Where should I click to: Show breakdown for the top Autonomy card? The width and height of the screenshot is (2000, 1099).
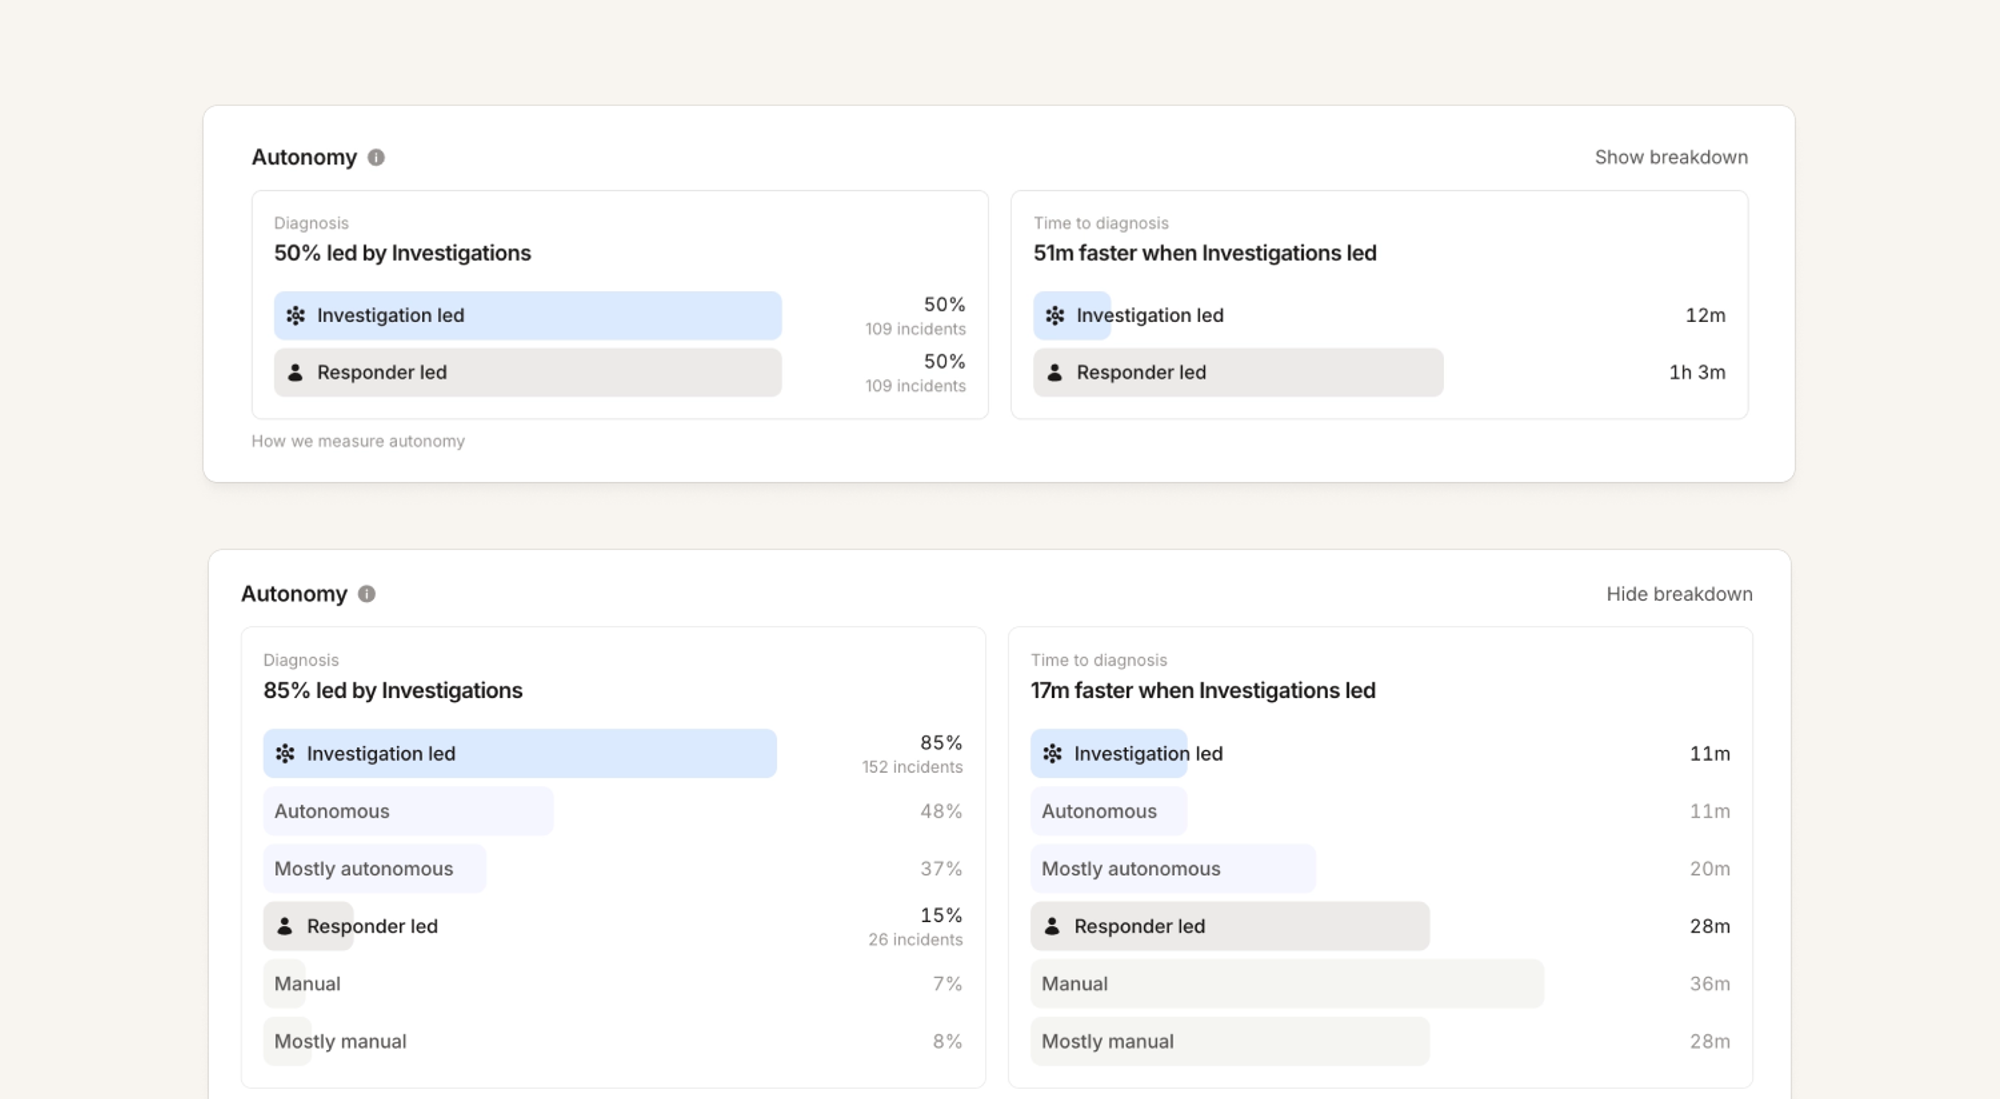point(1671,157)
